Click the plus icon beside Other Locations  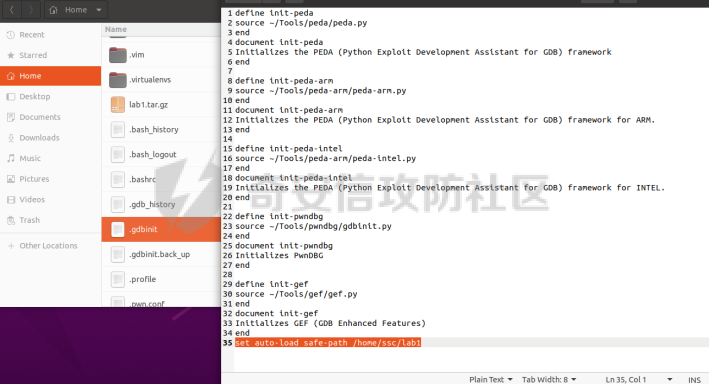[11, 246]
